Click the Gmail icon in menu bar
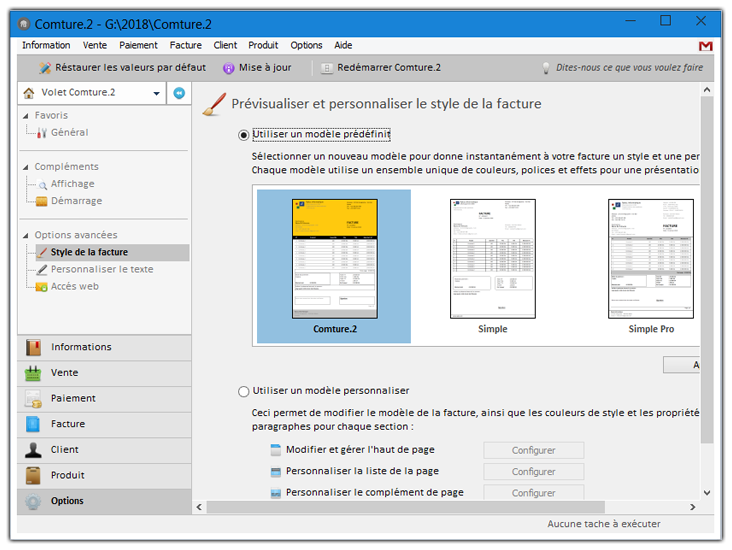The width and height of the screenshot is (732, 550). point(706,46)
